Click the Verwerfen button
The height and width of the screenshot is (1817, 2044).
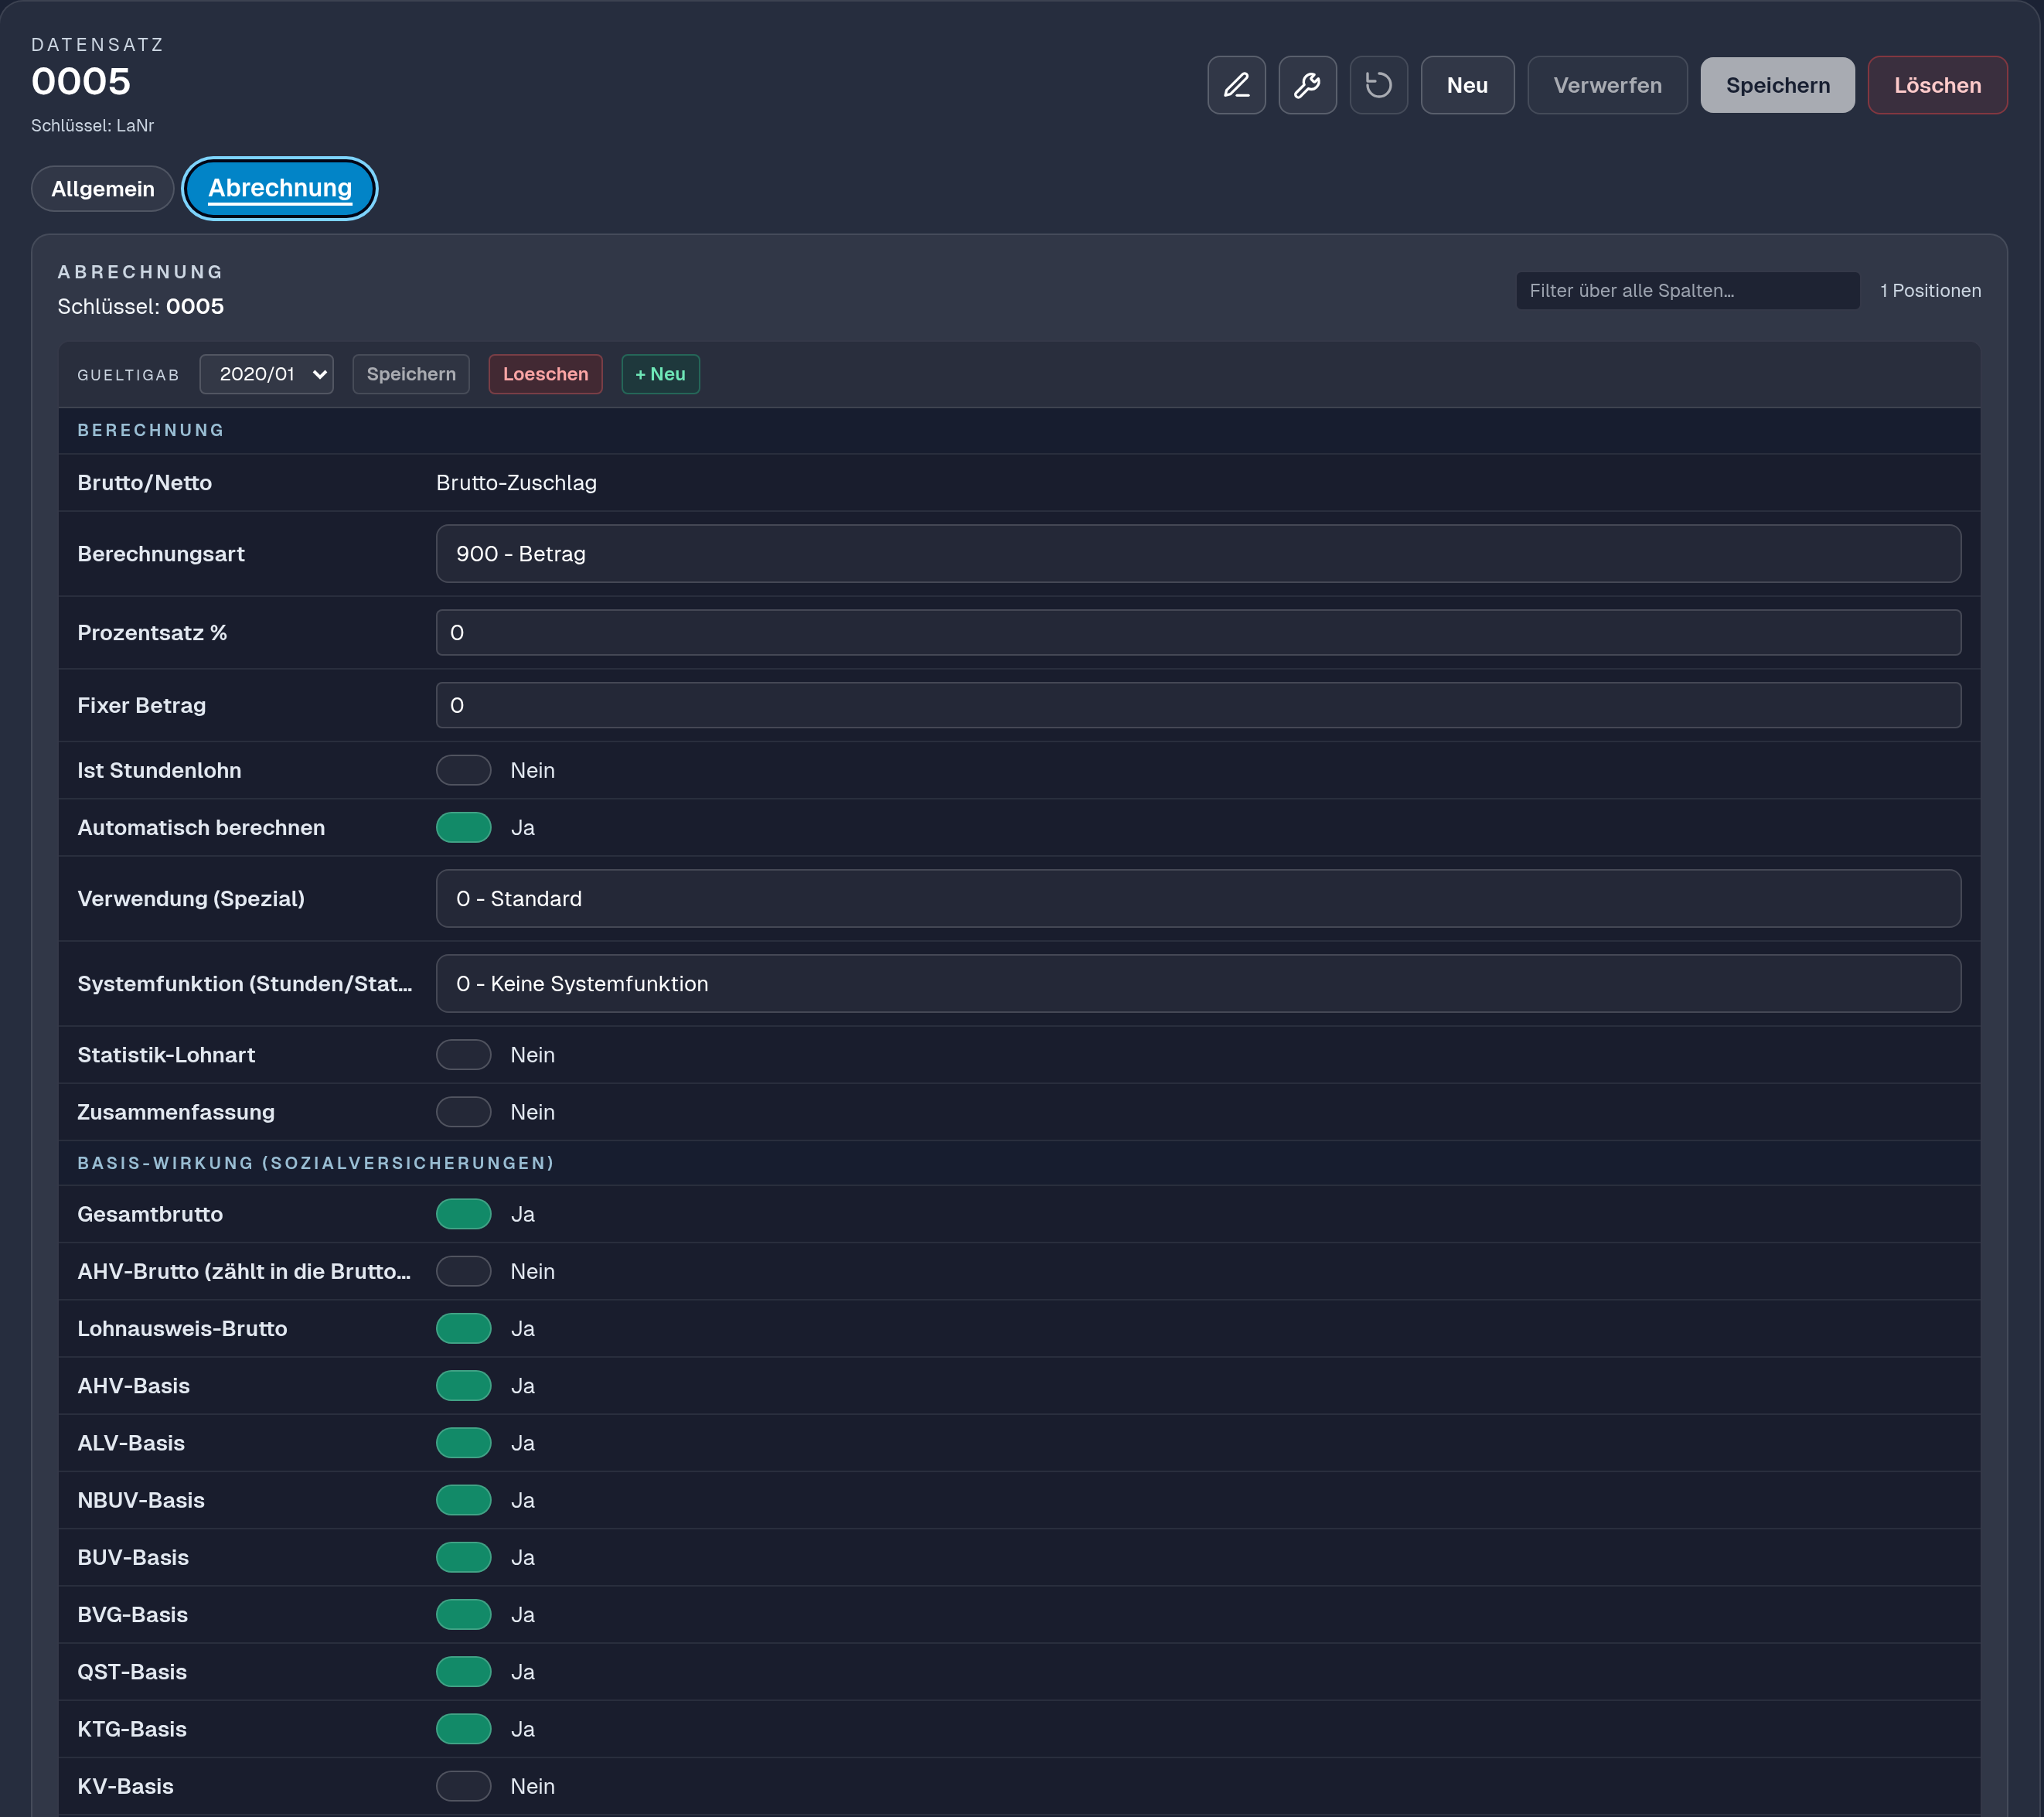pos(1607,85)
